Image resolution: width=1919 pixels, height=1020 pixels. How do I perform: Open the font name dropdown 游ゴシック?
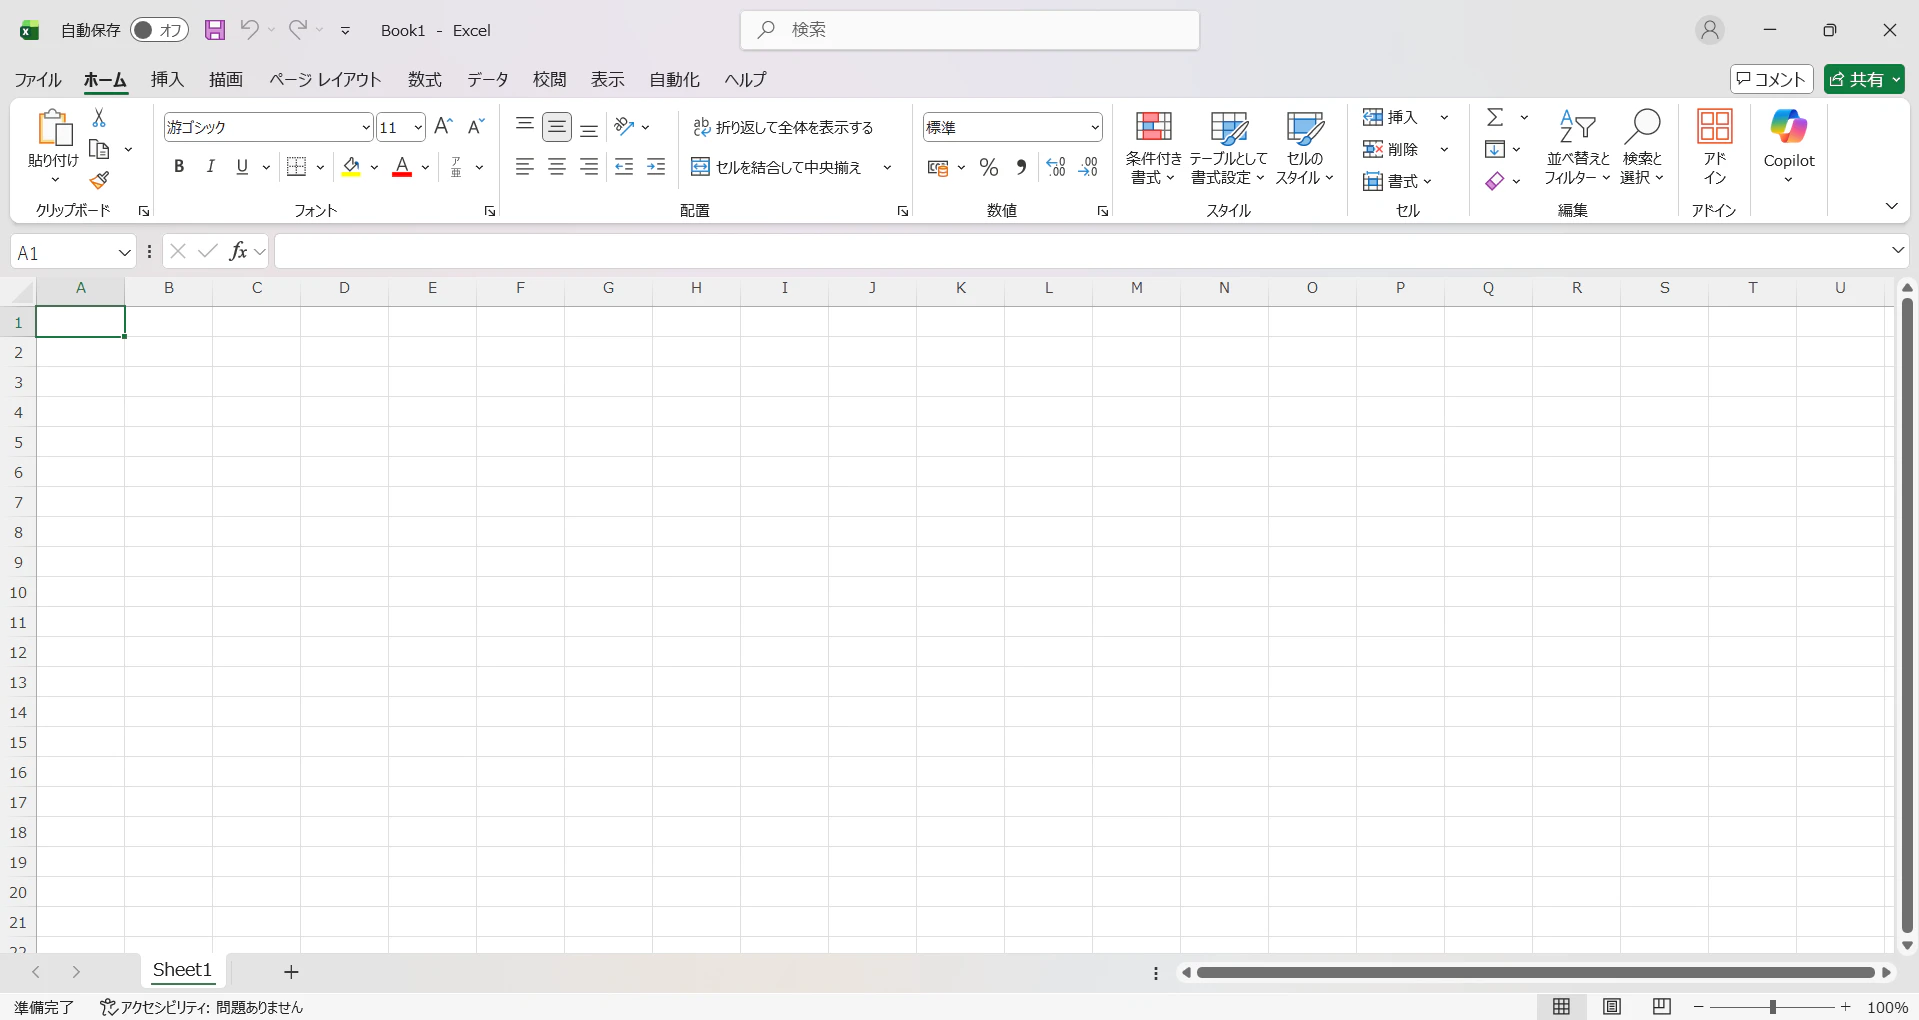366,127
